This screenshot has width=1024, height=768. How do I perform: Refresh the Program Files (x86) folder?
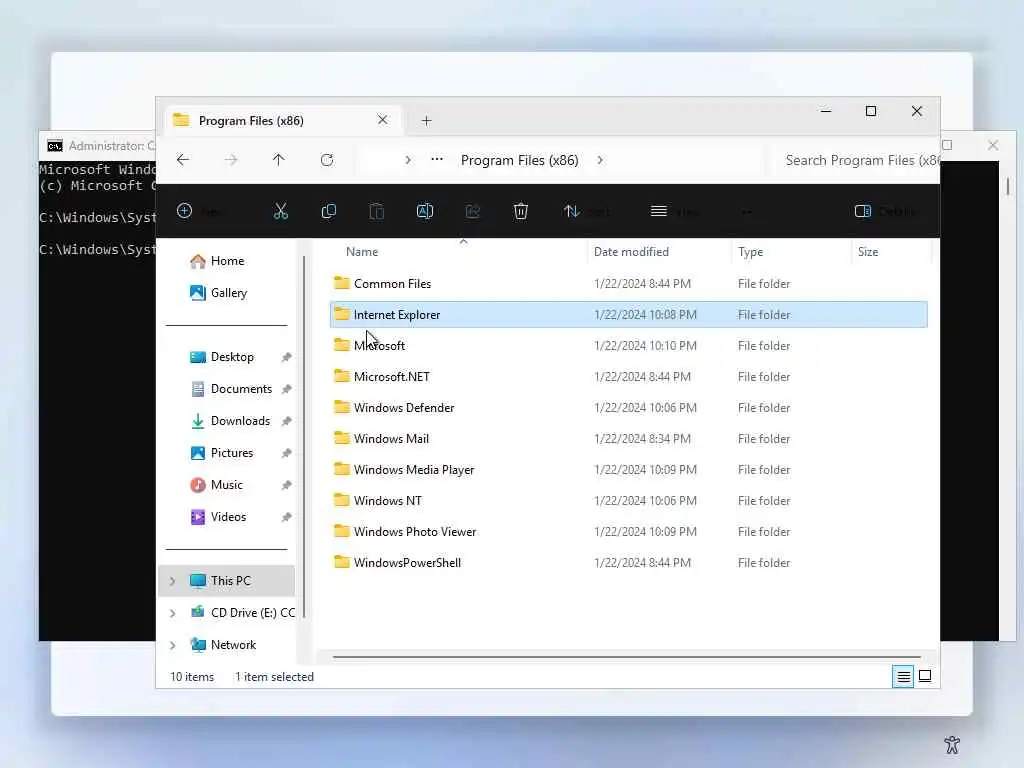click(327, 160)
